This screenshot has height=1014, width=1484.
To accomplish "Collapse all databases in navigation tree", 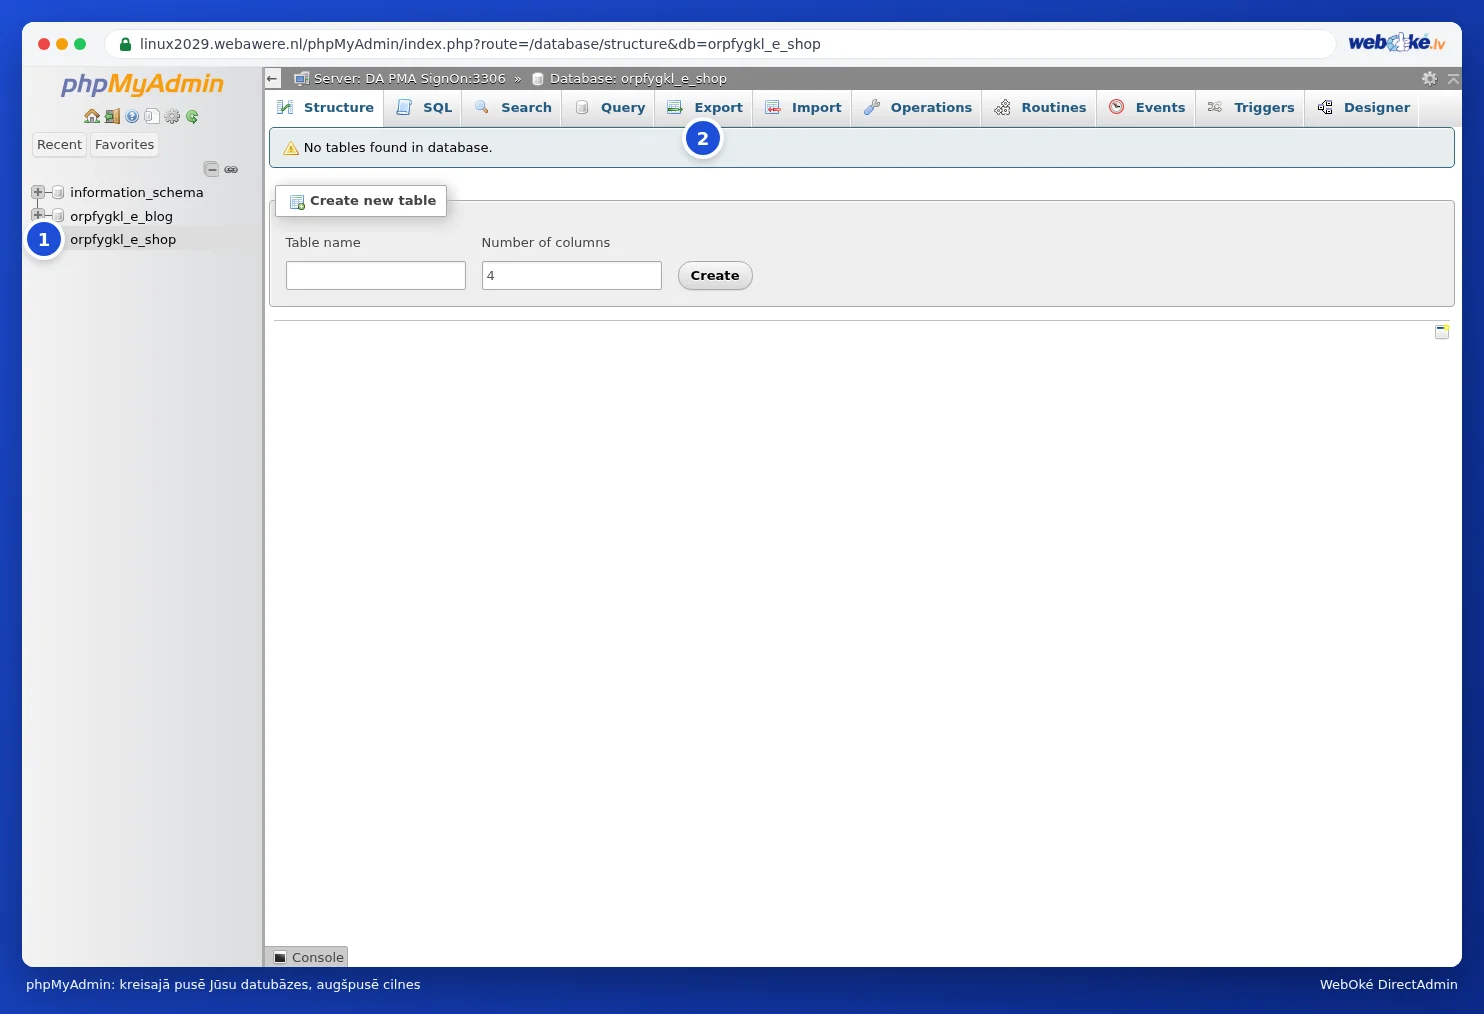I will pyautogui.click(x=211, y=169).
